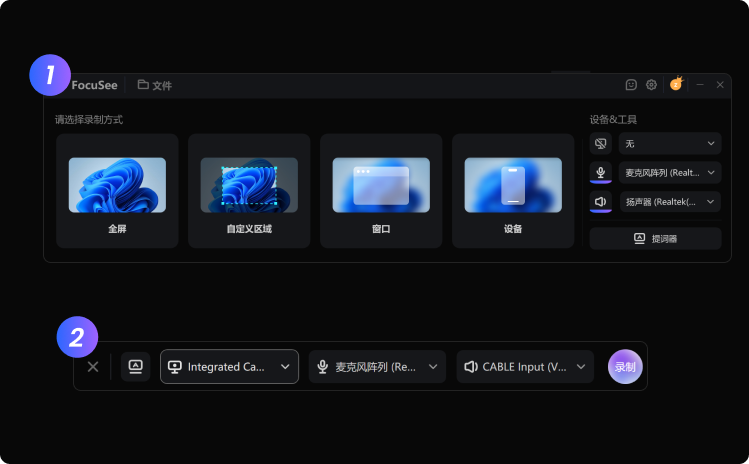Open the 文件 (File) menu
The height and width of the screenshot is (464, 749).
155,85
